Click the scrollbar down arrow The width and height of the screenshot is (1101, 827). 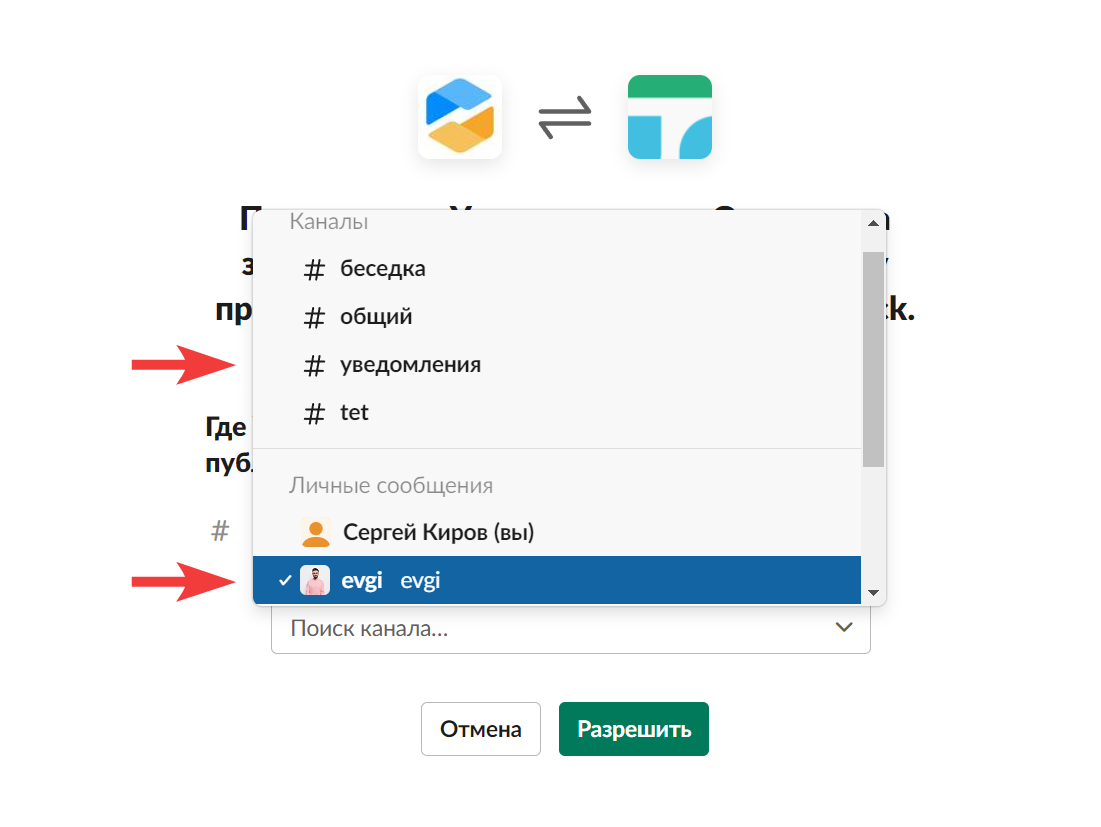[873, 593]
